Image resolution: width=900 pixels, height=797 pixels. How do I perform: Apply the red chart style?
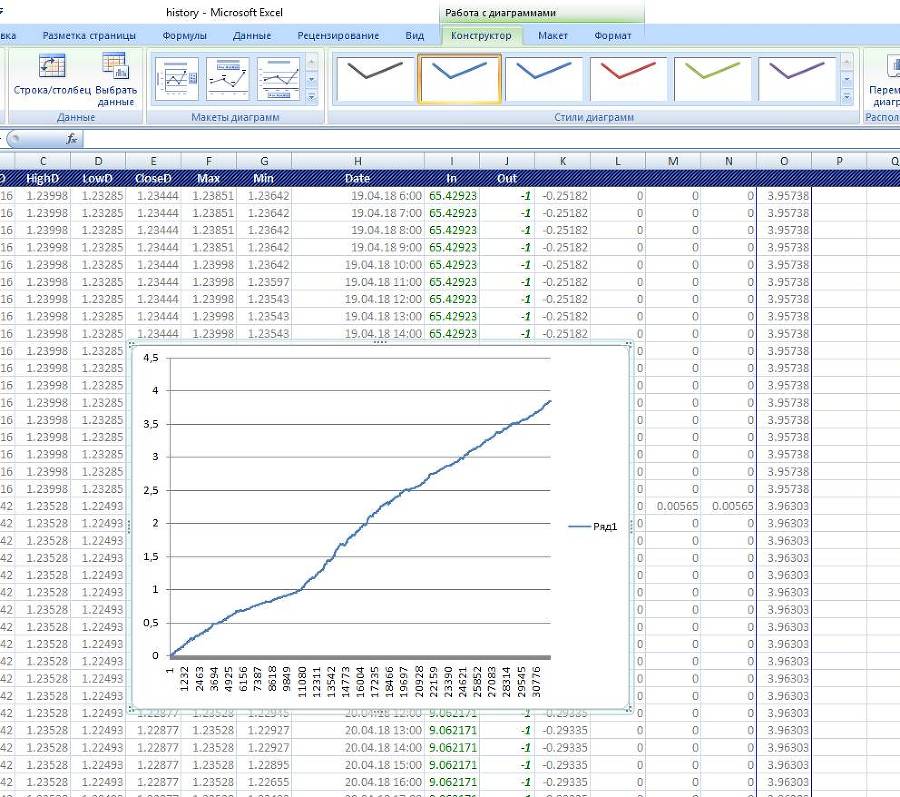pyautogui.click(x=628, y=79)
